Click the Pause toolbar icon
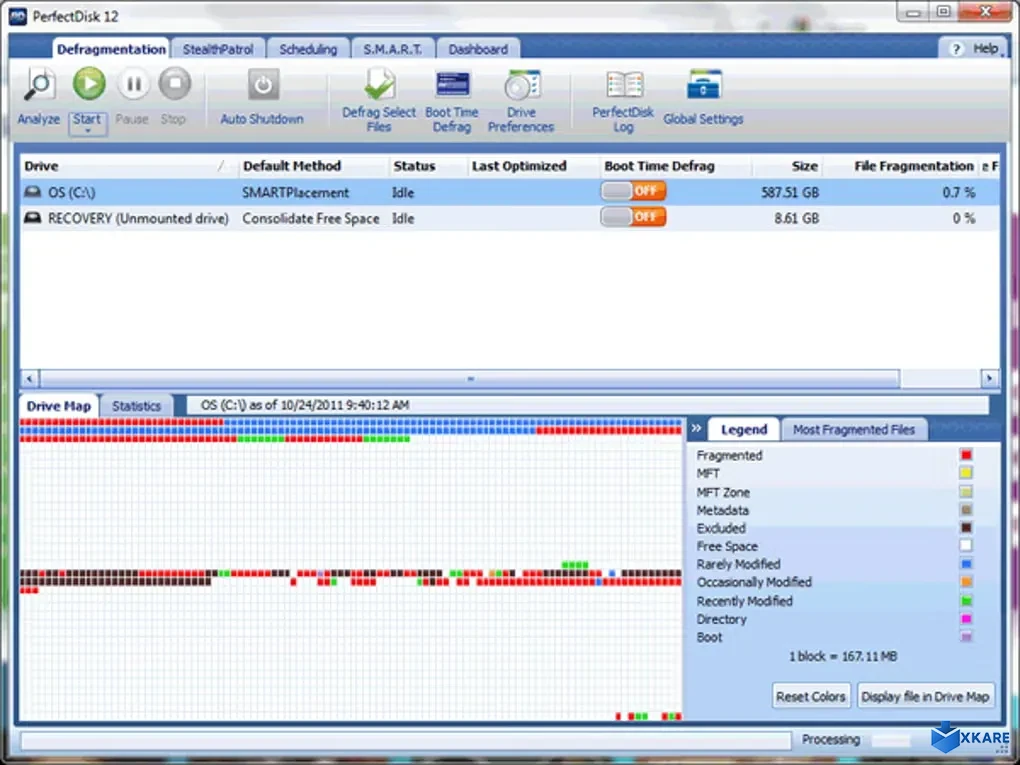The width and height of the screenshot is (1020, 765). pos(133,84)
